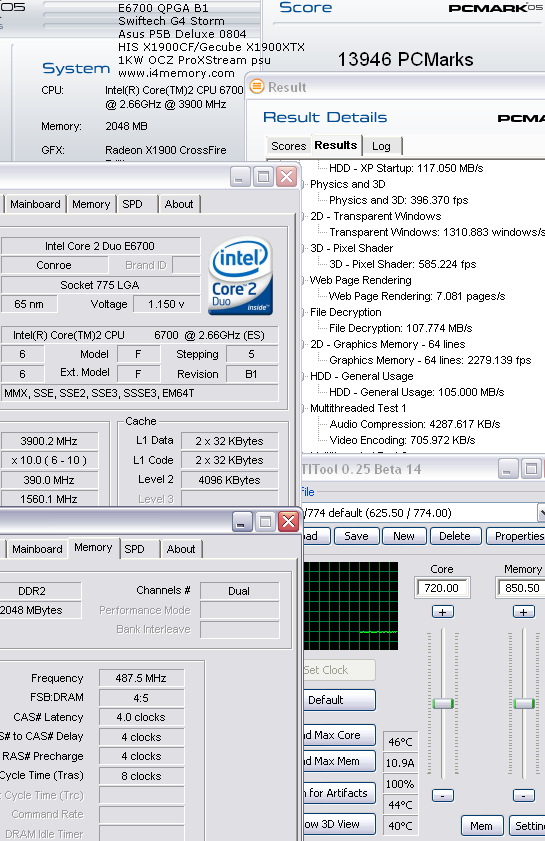This screenshot has width=545, height=841.
Task: Switch to the Scores tab
Action: pos(288,146)
